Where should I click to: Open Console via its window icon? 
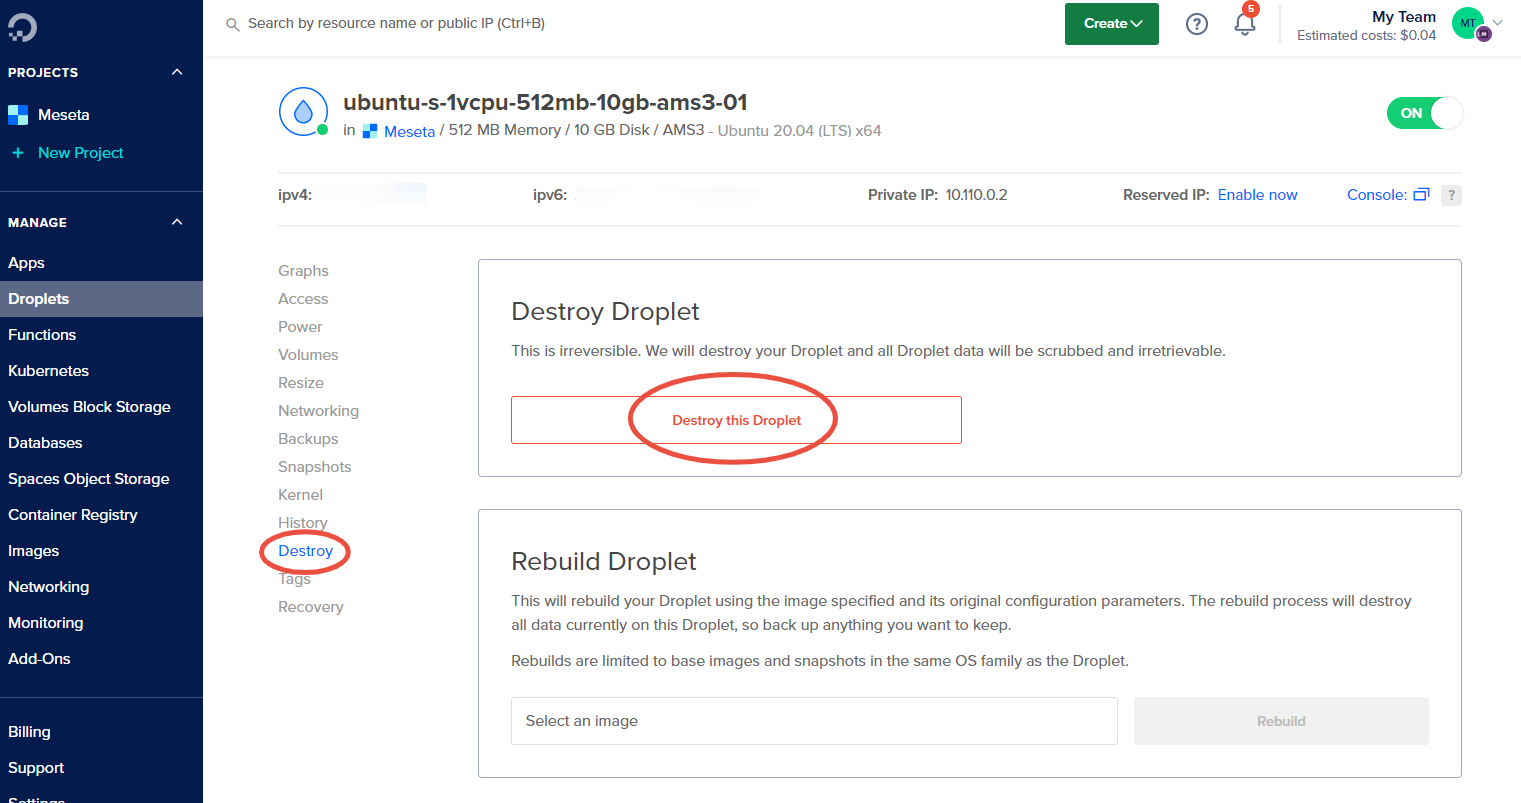click(1421, 195)
